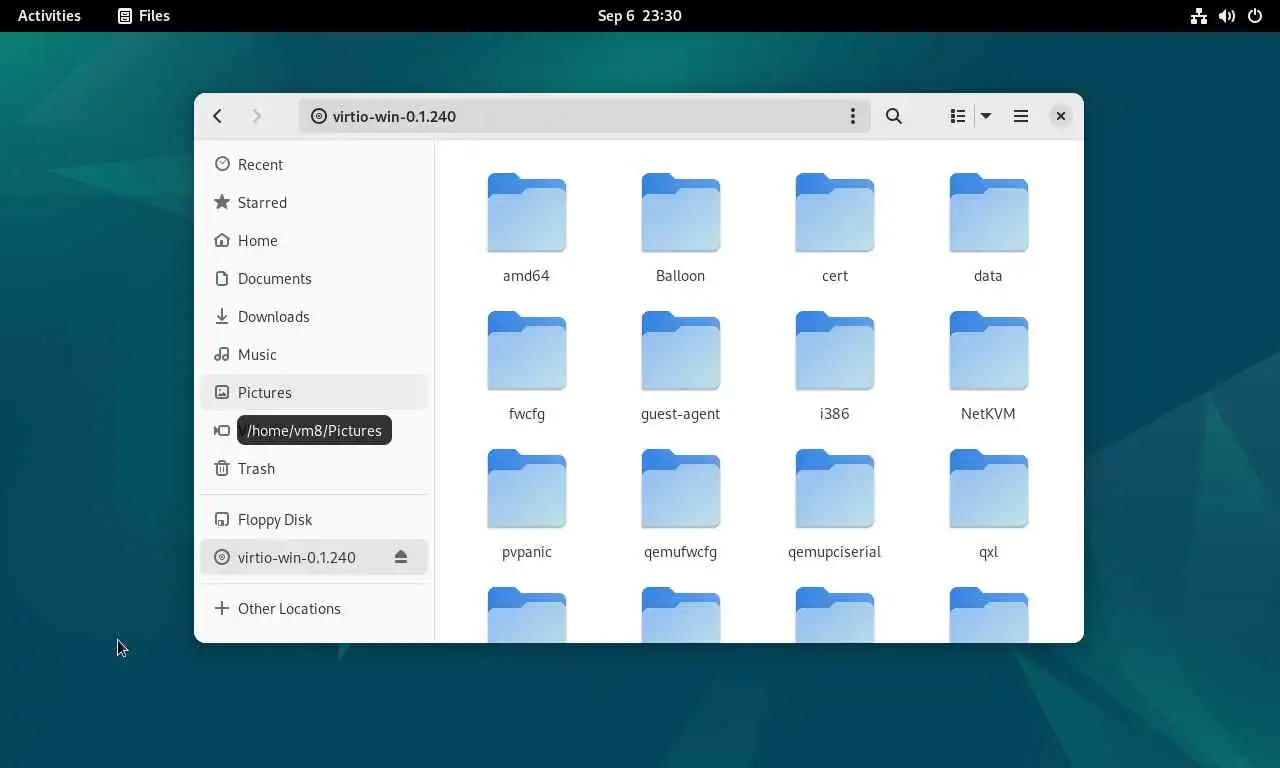This screenshot has height=768, width=1280.
Task: Click the virtio-win-0.1.240 path bar
Action: click(584, 116)
